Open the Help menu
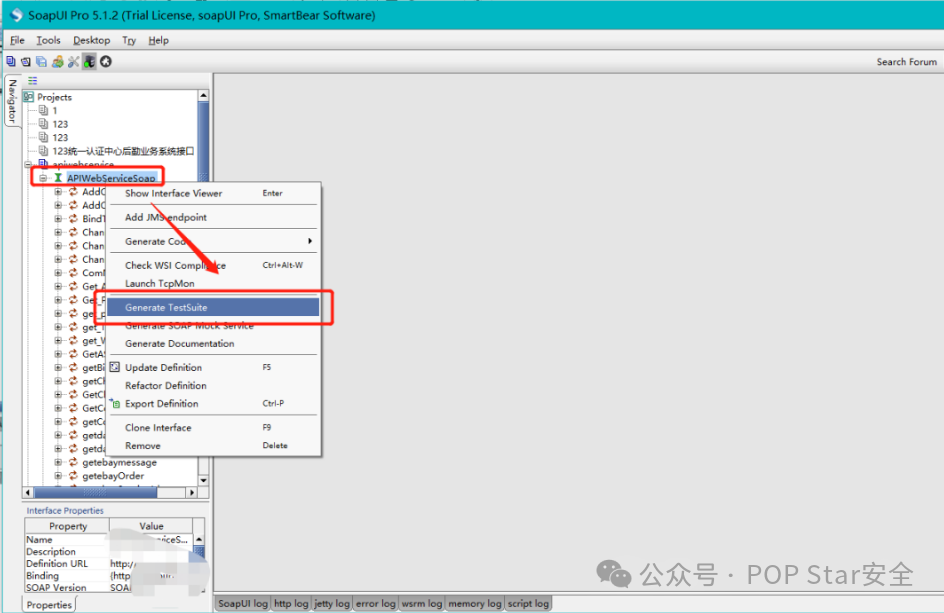 click(x=158, y=40)
